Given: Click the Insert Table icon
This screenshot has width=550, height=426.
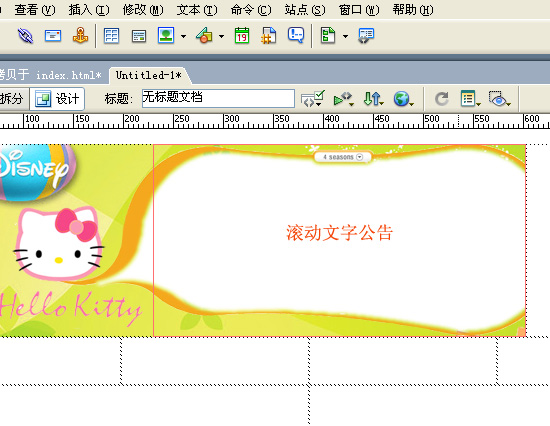Looking at the screenshot, I should point(112,35).
